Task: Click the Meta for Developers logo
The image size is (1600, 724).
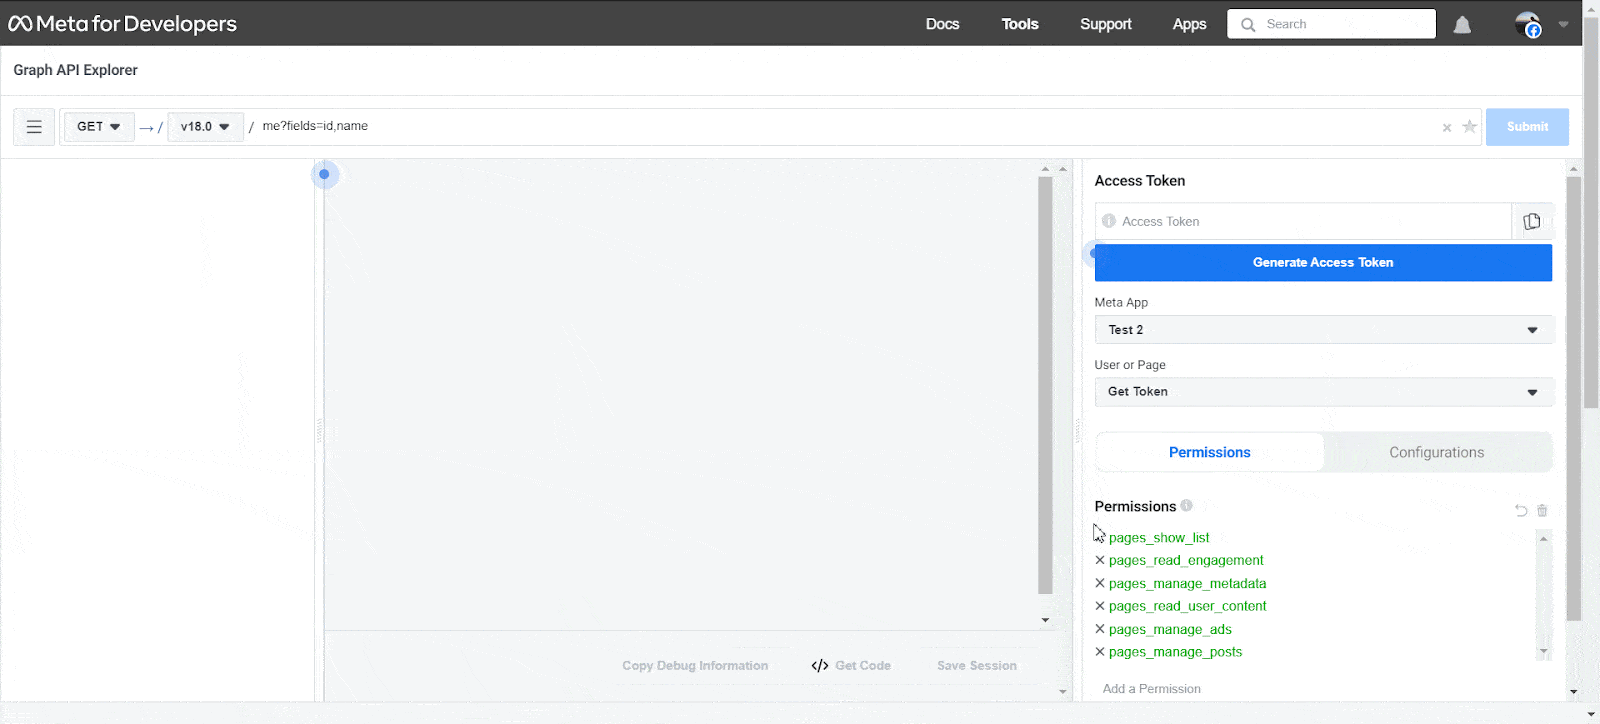Action: tap(123, 24)
